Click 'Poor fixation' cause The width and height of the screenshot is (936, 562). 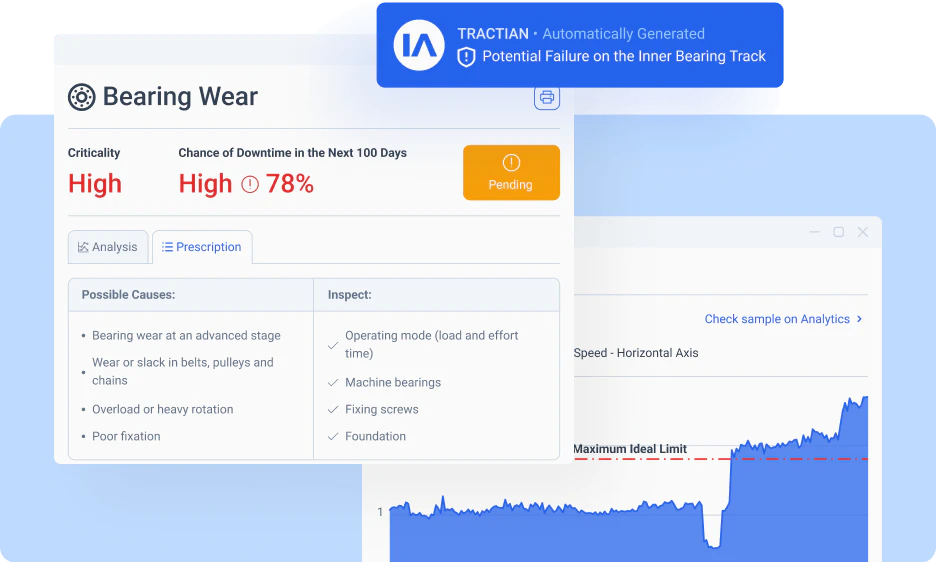[x=126, y=436]
